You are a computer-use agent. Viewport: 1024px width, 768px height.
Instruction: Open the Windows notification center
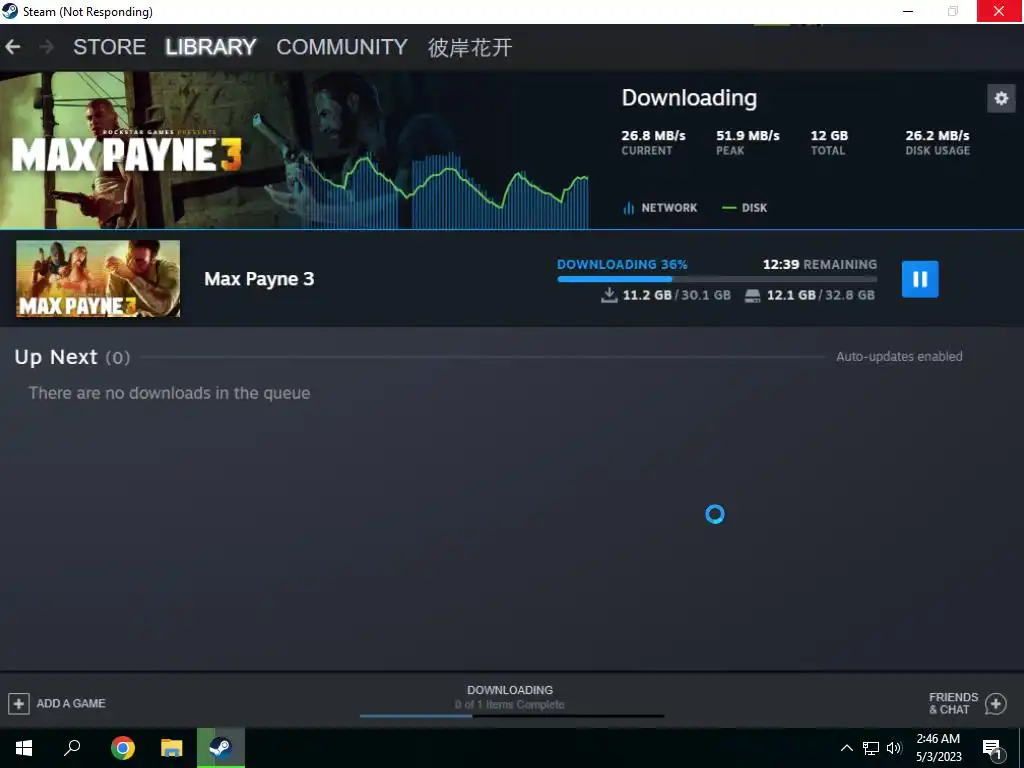point(992,748)
